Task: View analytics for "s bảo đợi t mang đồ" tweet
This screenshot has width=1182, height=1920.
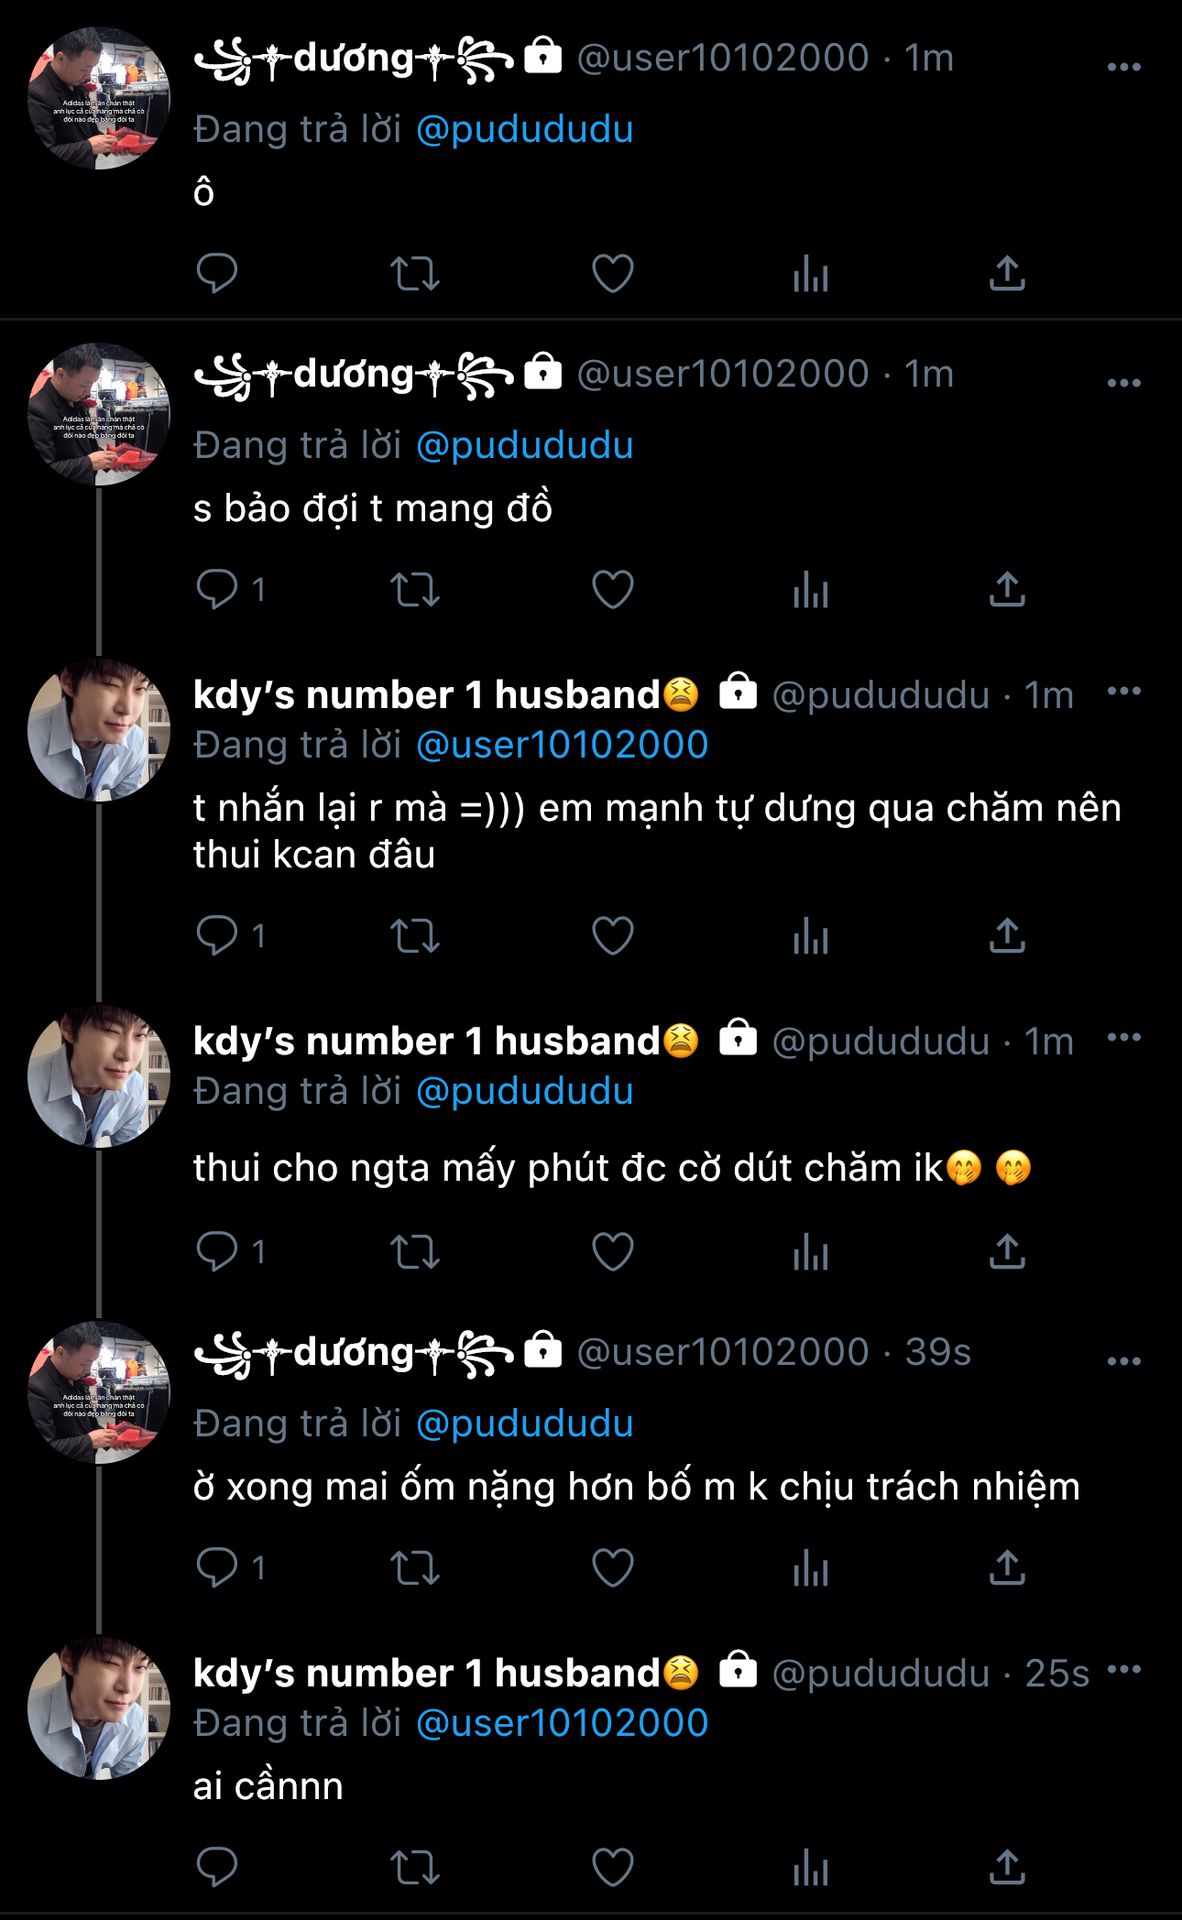Action: [810, 589]
